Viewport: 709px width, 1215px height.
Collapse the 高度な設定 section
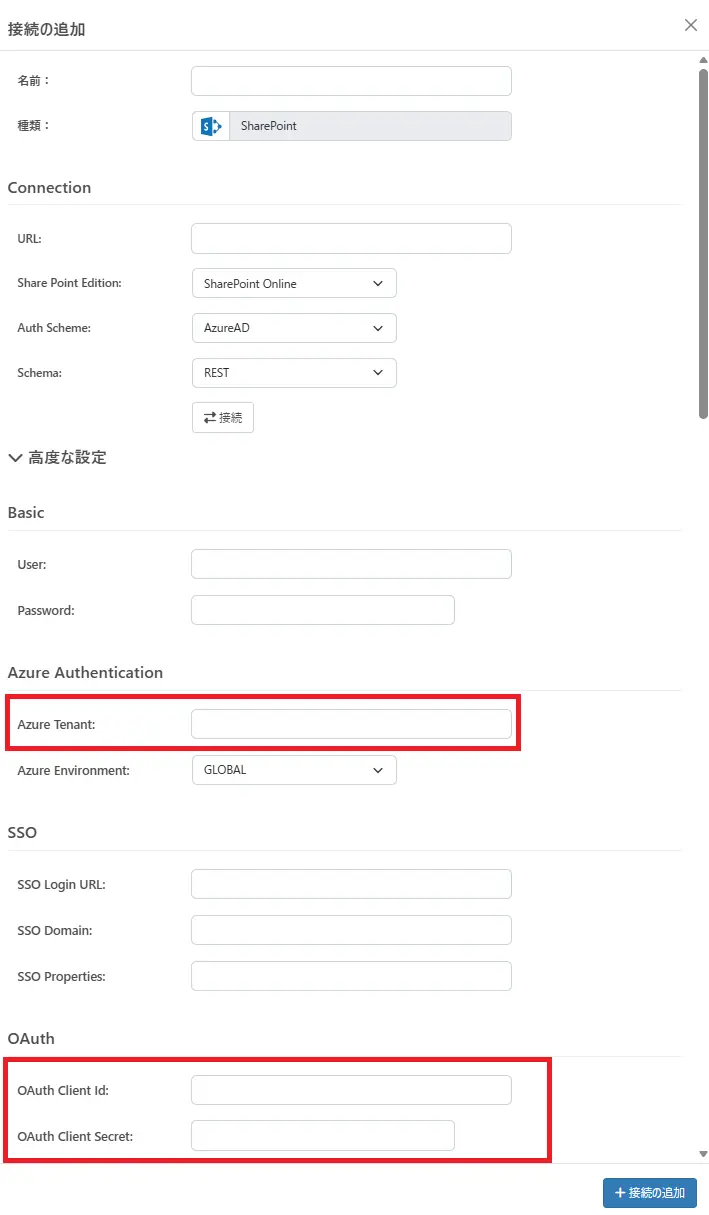click(58, 458)
